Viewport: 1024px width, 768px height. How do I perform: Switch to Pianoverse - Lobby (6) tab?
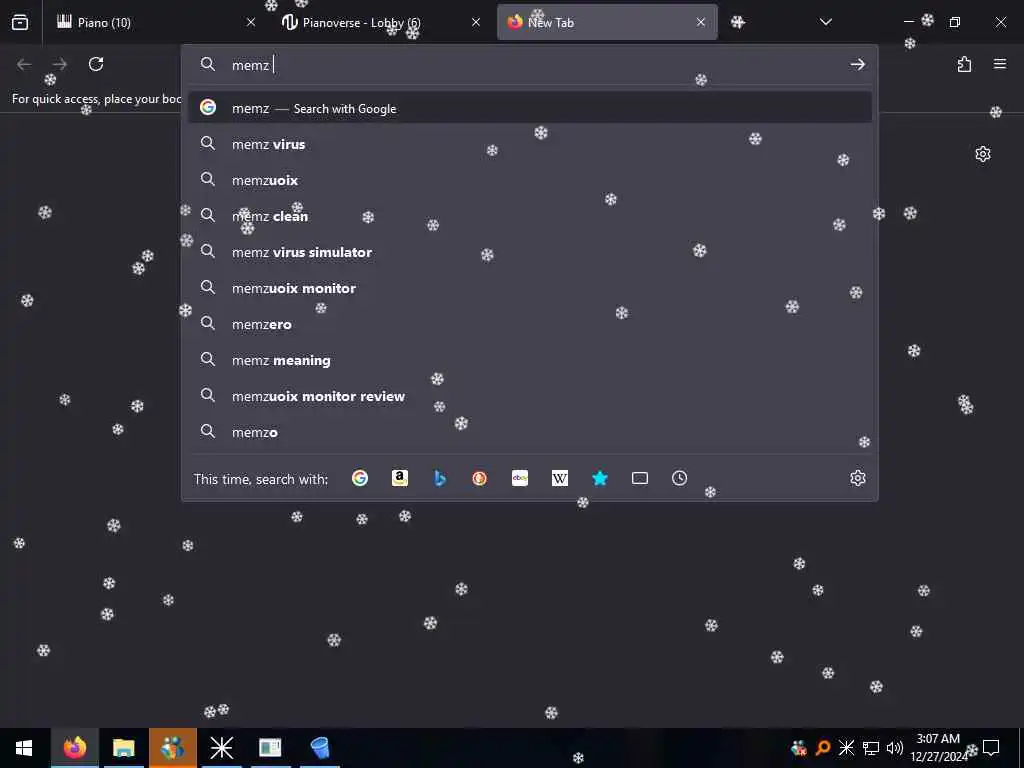click(x=380, y=22)
